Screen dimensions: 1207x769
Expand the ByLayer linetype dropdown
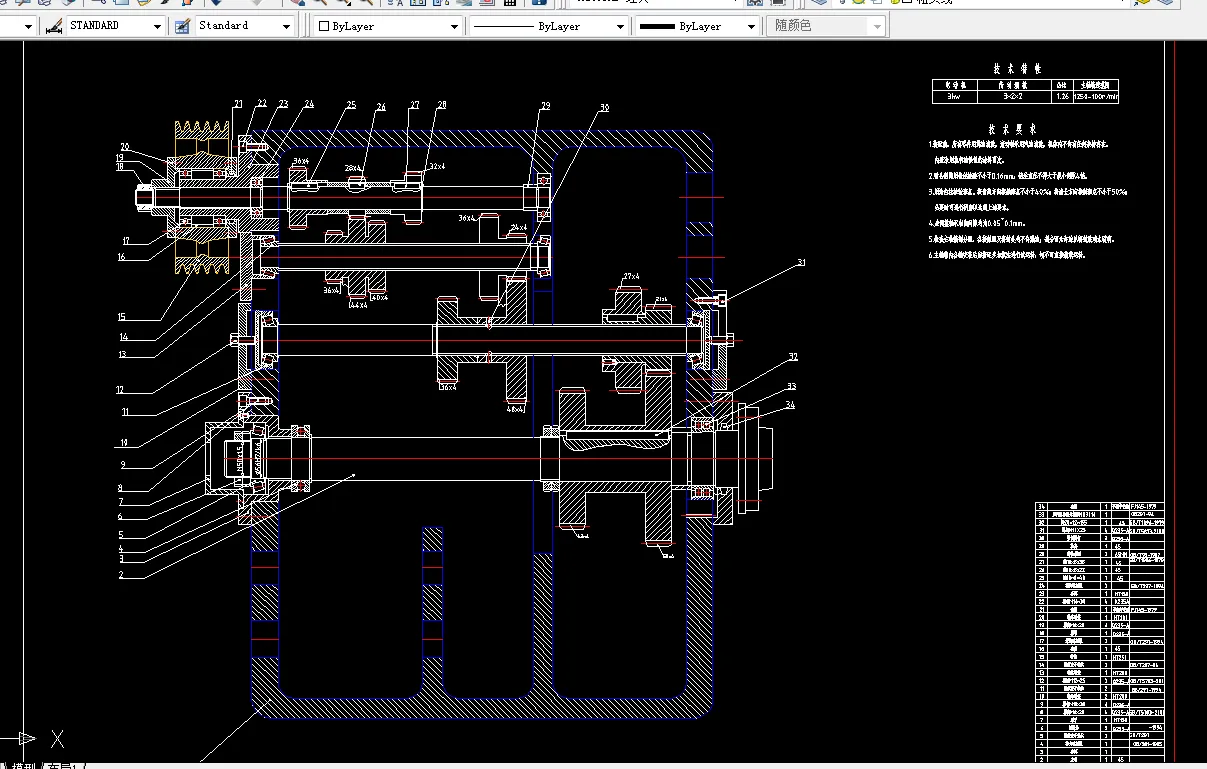(x=618, y=27)
